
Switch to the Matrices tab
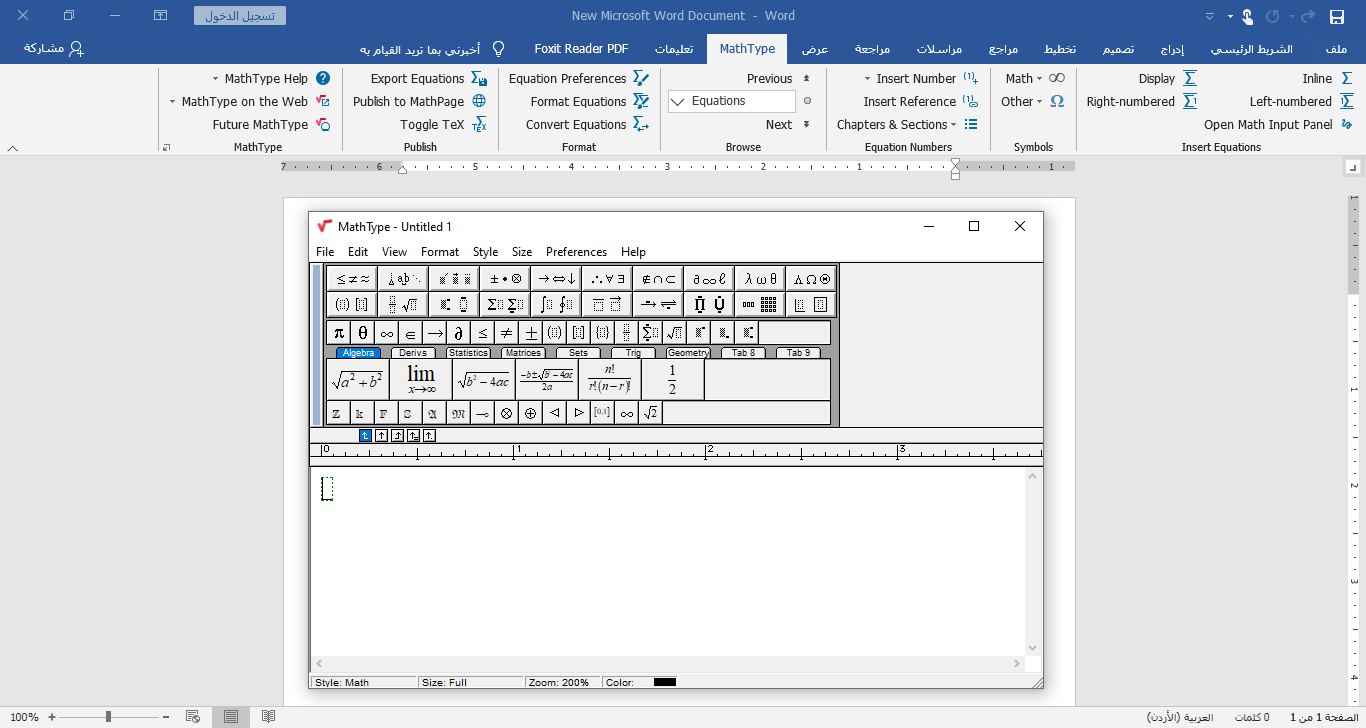click(523, 353)
